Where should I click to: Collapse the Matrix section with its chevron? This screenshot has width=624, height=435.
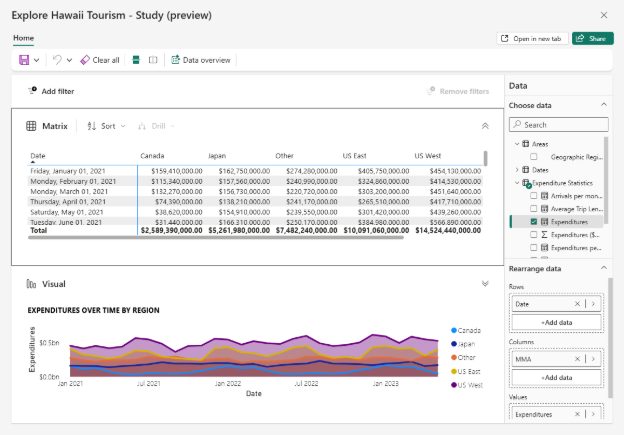coord(485,126)
